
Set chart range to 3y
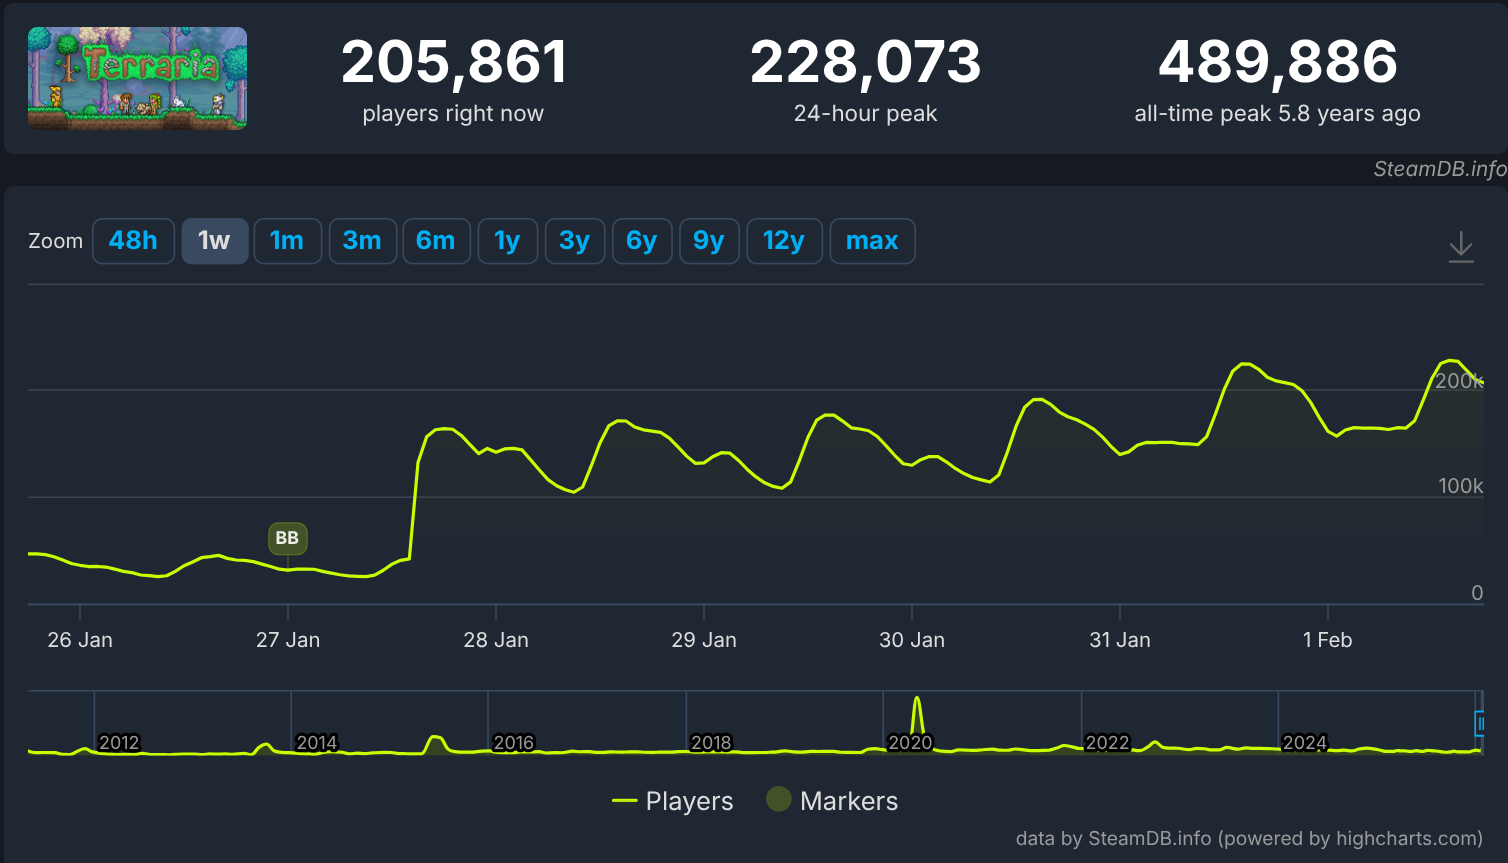[574, 241]
